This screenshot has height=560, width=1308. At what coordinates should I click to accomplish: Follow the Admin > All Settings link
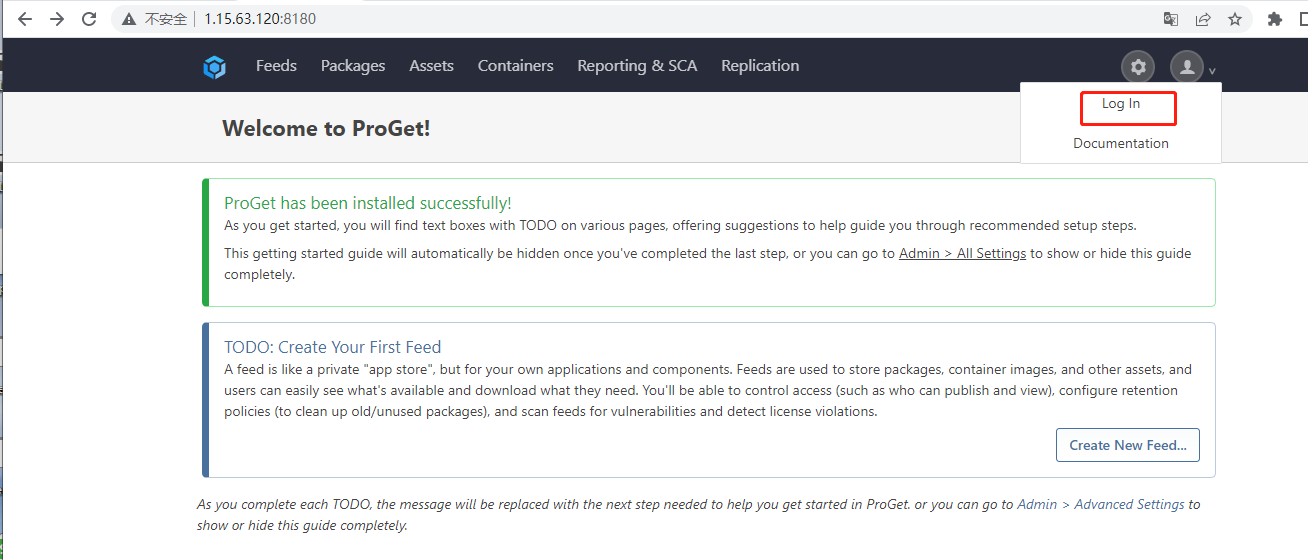[x=963, y=253]
